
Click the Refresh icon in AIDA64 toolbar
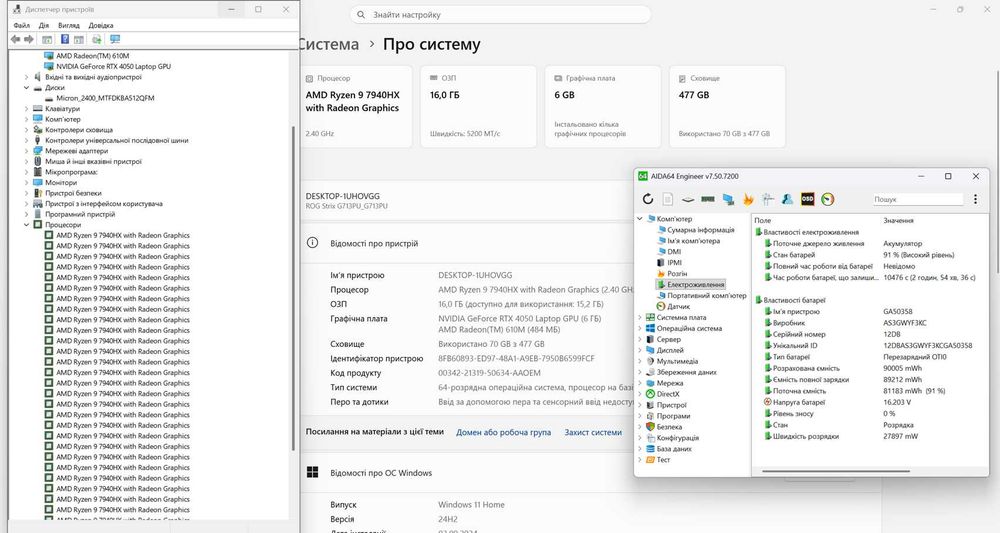[x=648, y=200]
